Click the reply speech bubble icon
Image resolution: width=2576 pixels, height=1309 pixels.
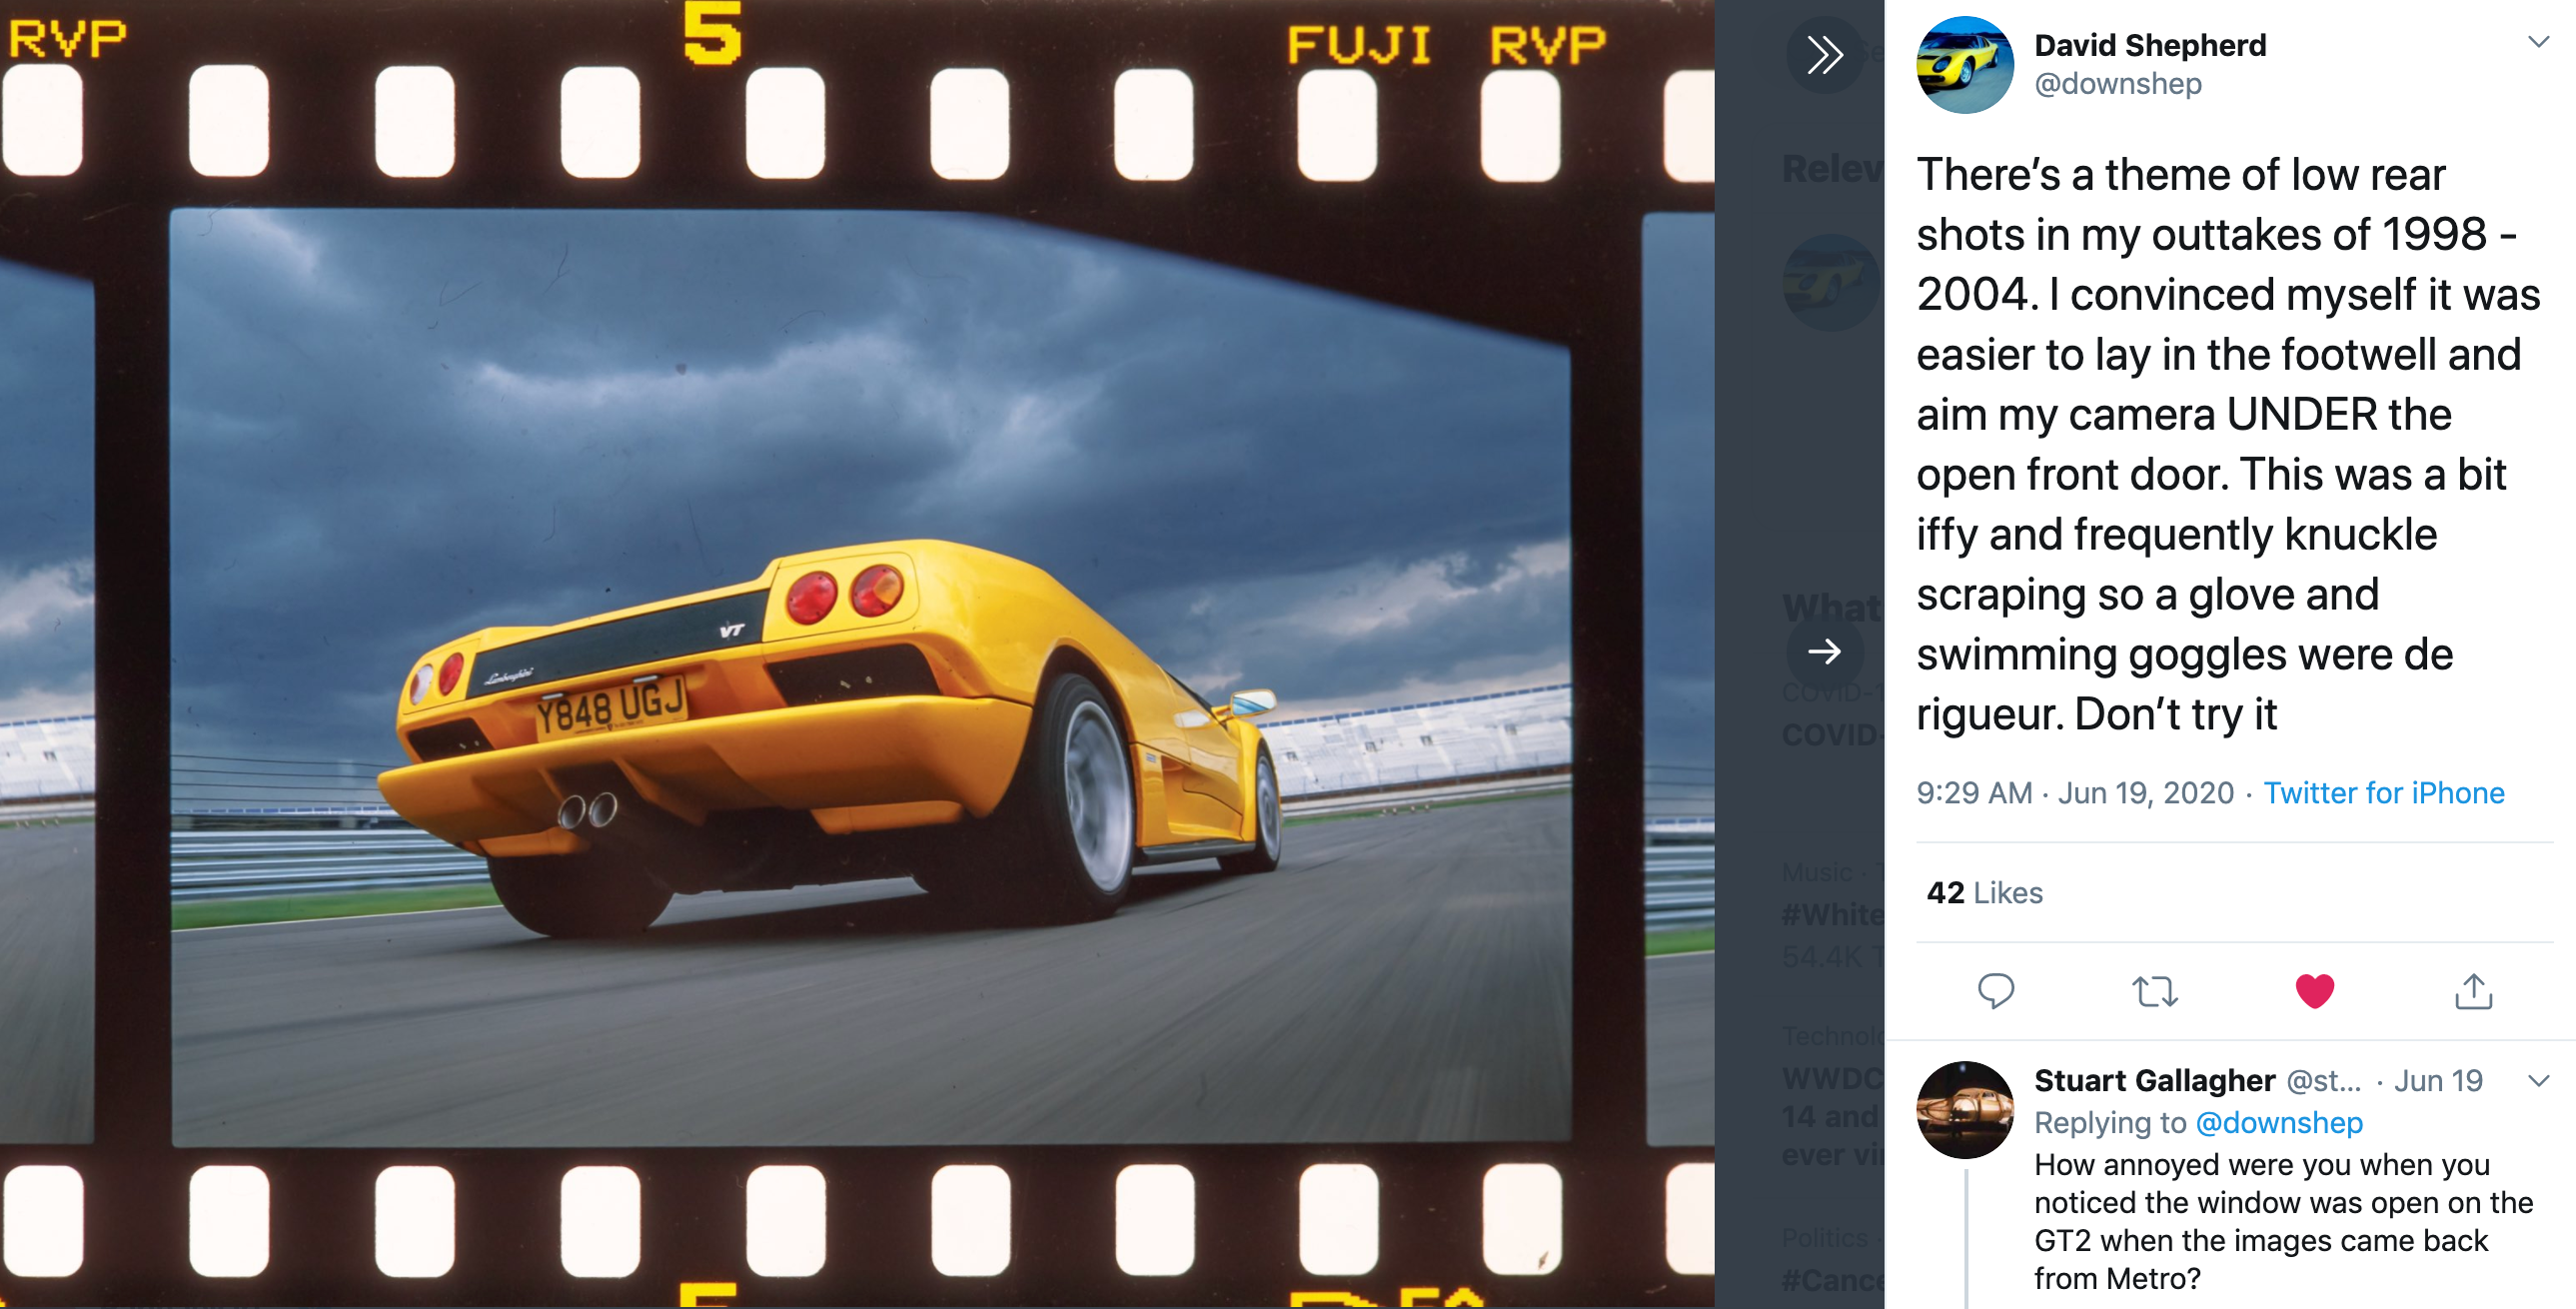(1995, 991)
